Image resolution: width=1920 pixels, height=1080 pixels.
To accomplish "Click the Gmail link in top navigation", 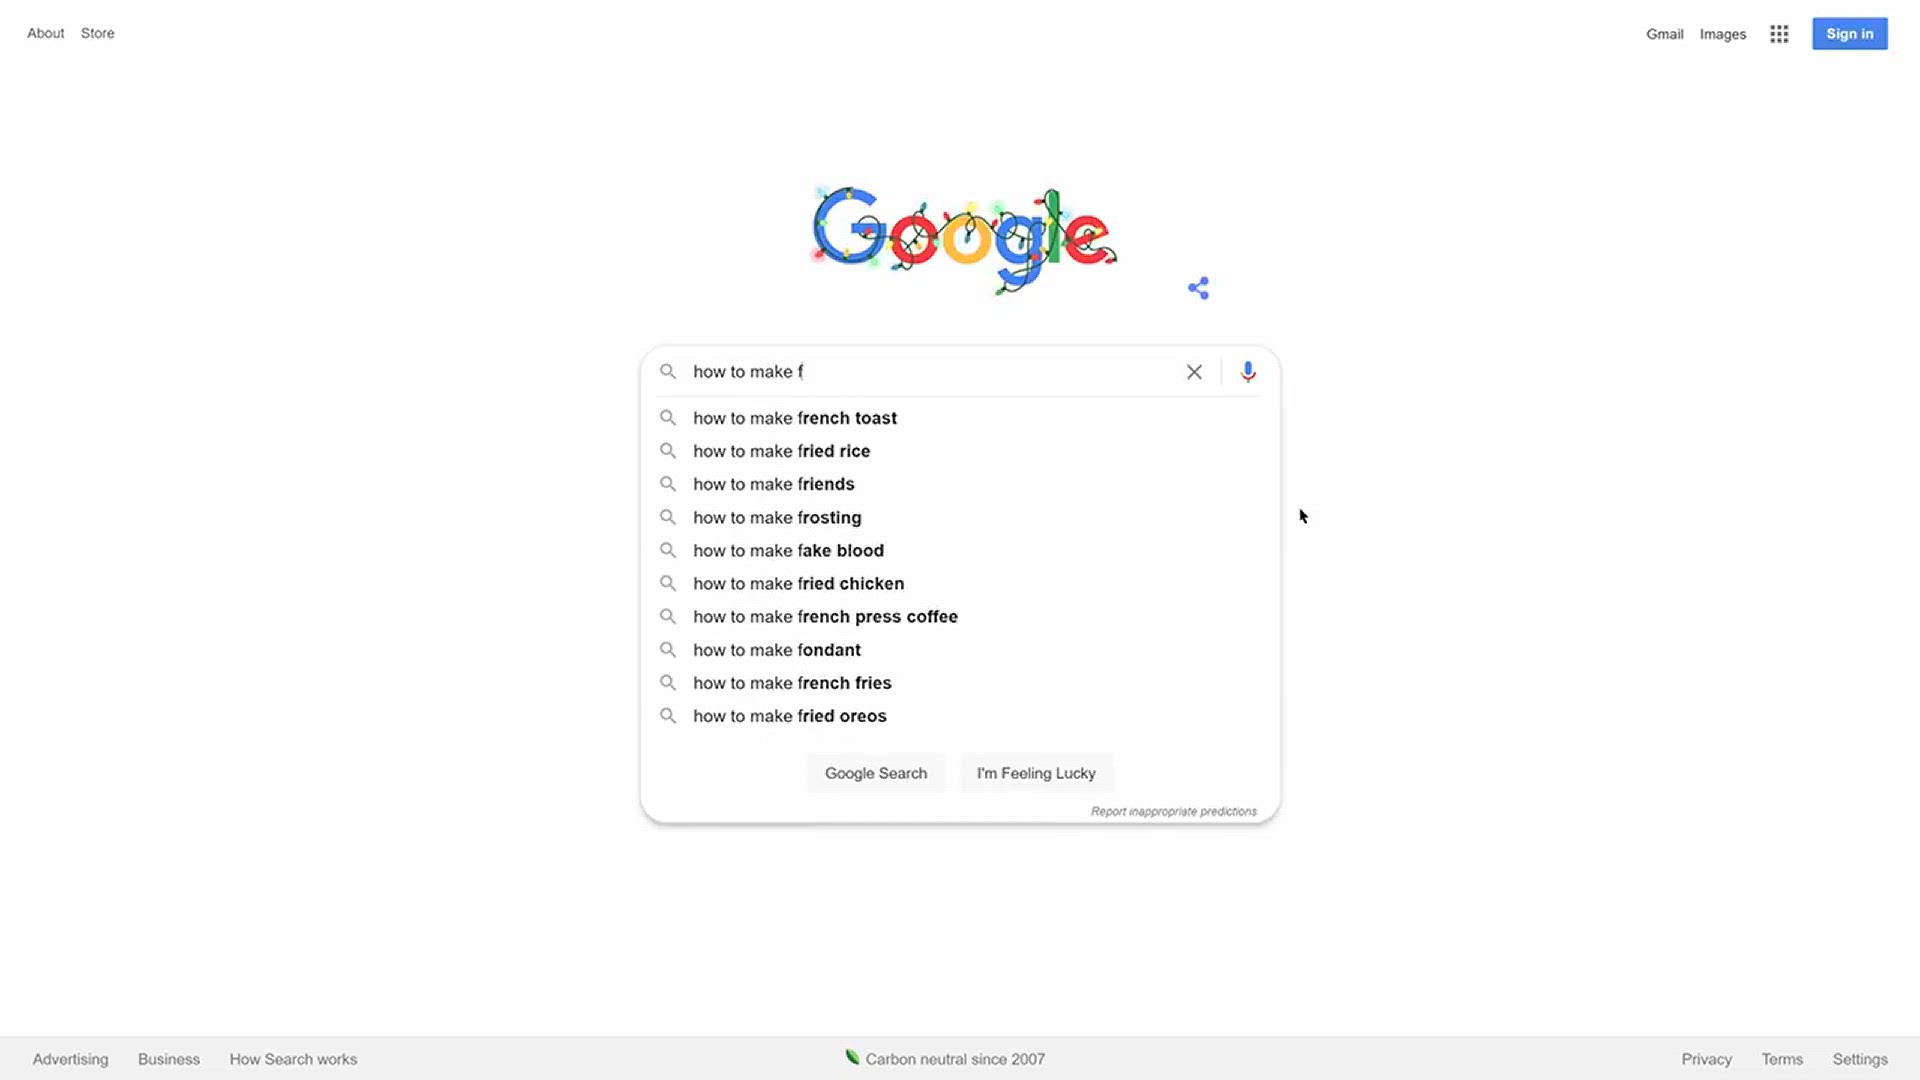I will (x=1665, y=32).
